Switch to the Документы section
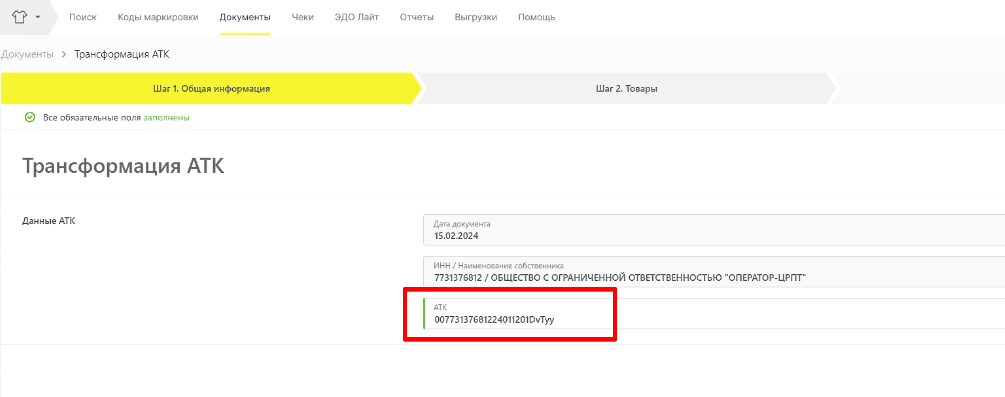 point(245,17)
